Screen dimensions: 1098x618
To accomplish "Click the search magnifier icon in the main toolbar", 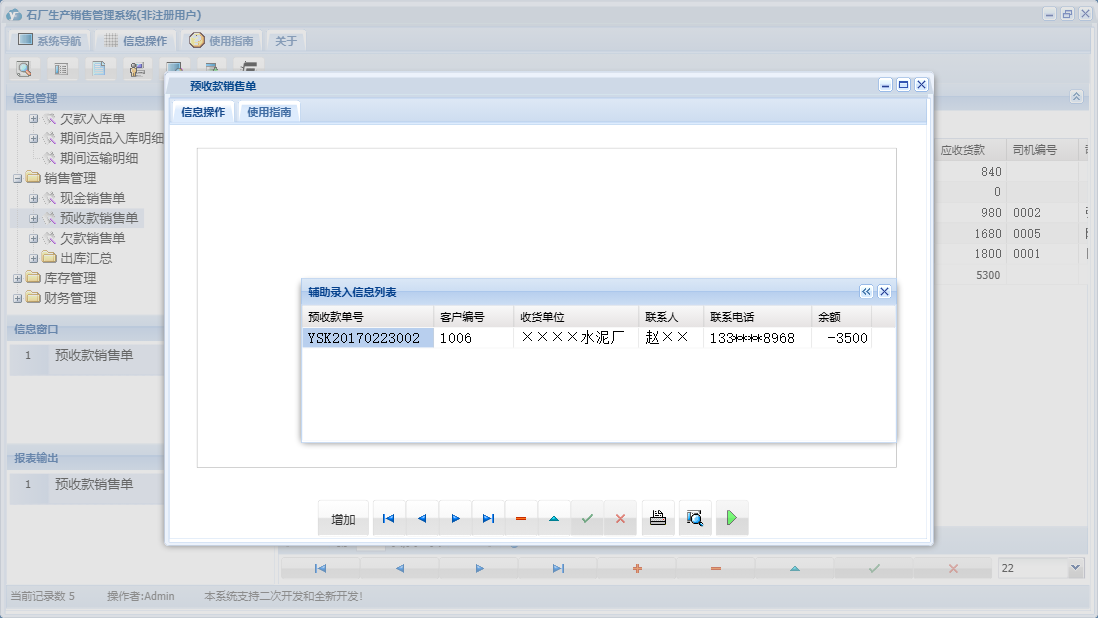I will [24, 69].
